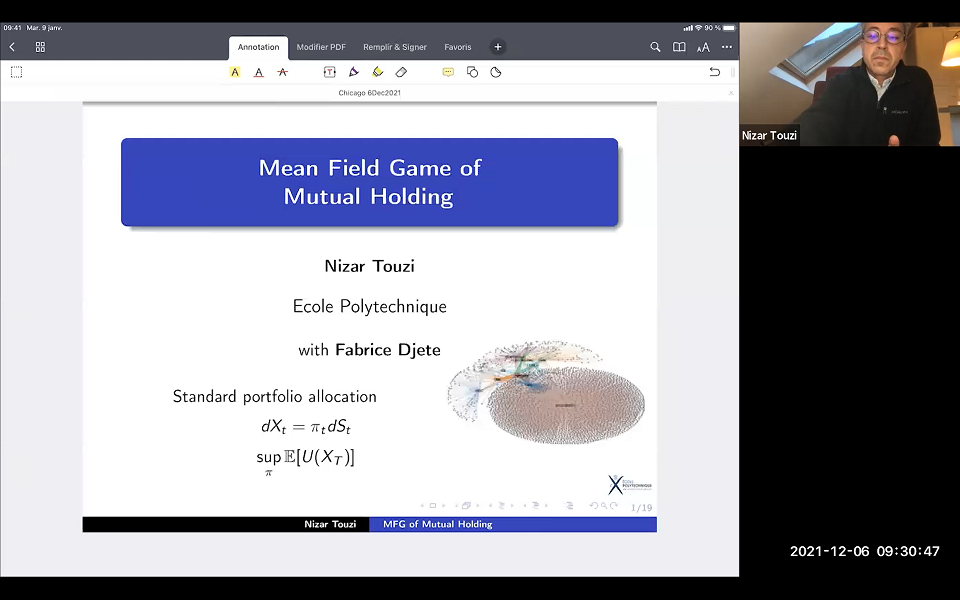Choose the text box annotation tool
The width and height of the screenshot is (960, 600).
(x=330, y=71)
